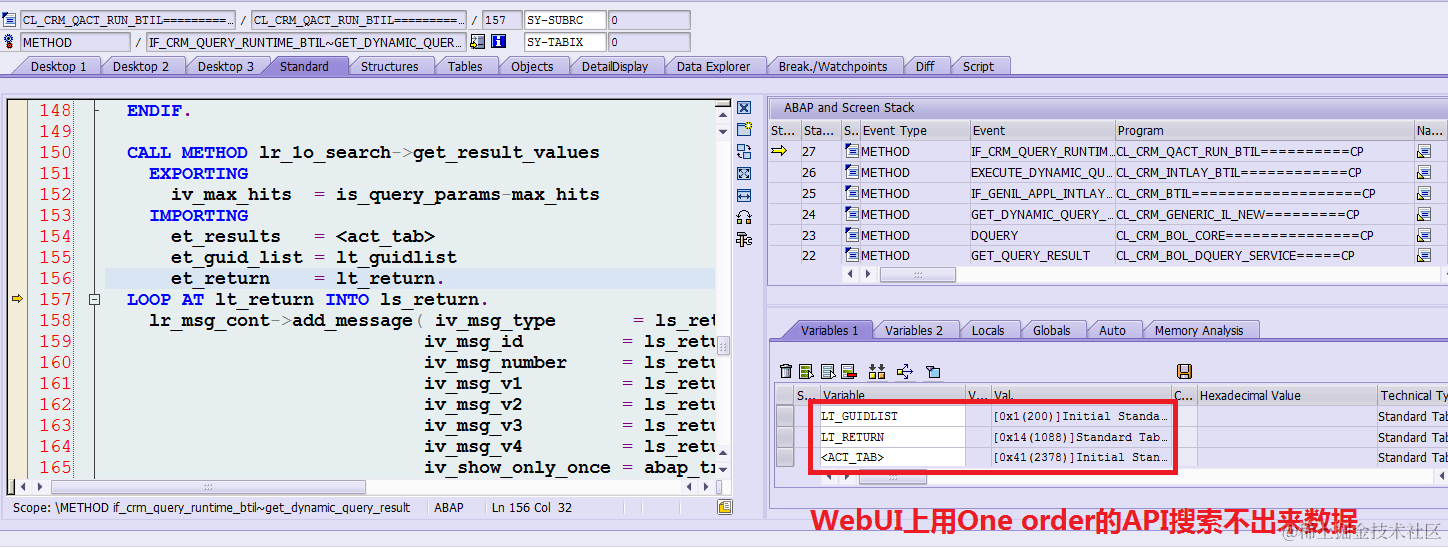Image resolution: width=1448 pixels, height=548 pixels.
Task: Select all rows in Variables table
Action: [x=785, y=395]
